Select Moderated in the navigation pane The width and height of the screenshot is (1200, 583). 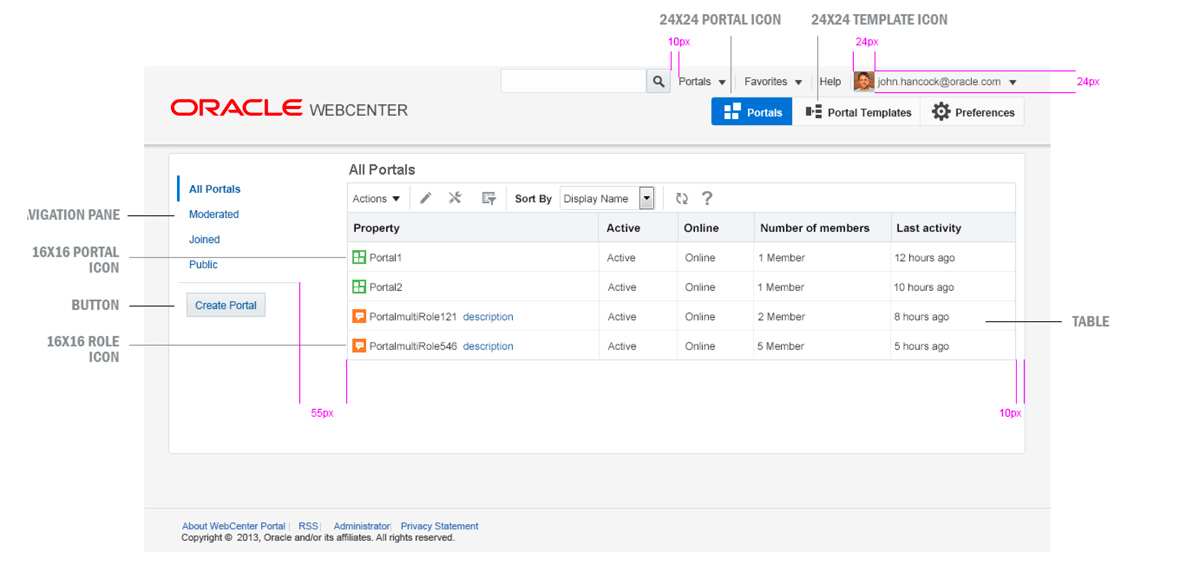coord(214,214)
